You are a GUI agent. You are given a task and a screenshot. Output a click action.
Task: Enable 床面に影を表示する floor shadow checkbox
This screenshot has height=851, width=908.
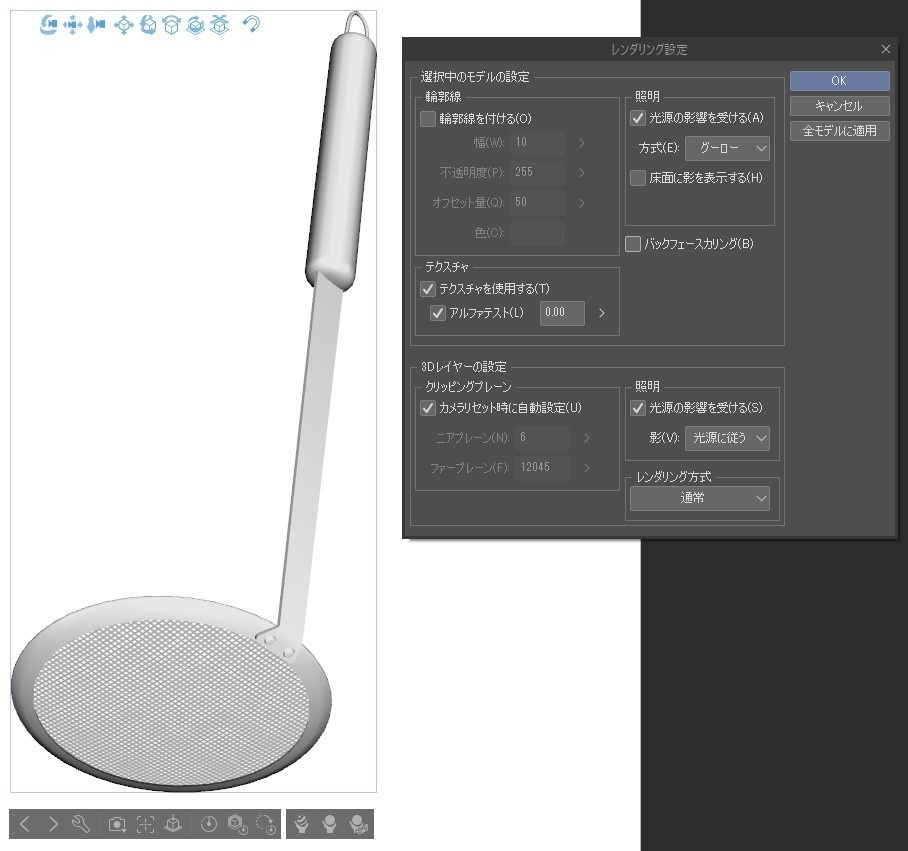(638, 178)
